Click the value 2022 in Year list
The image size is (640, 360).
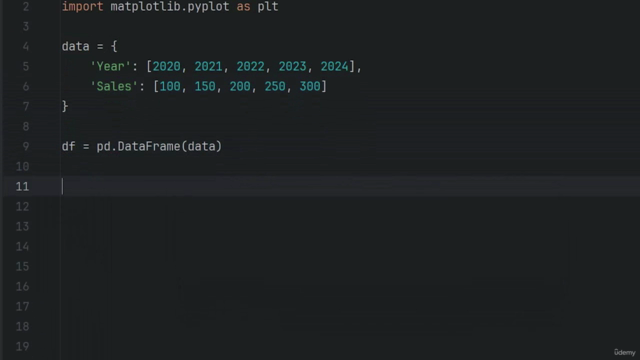[250, 67]
